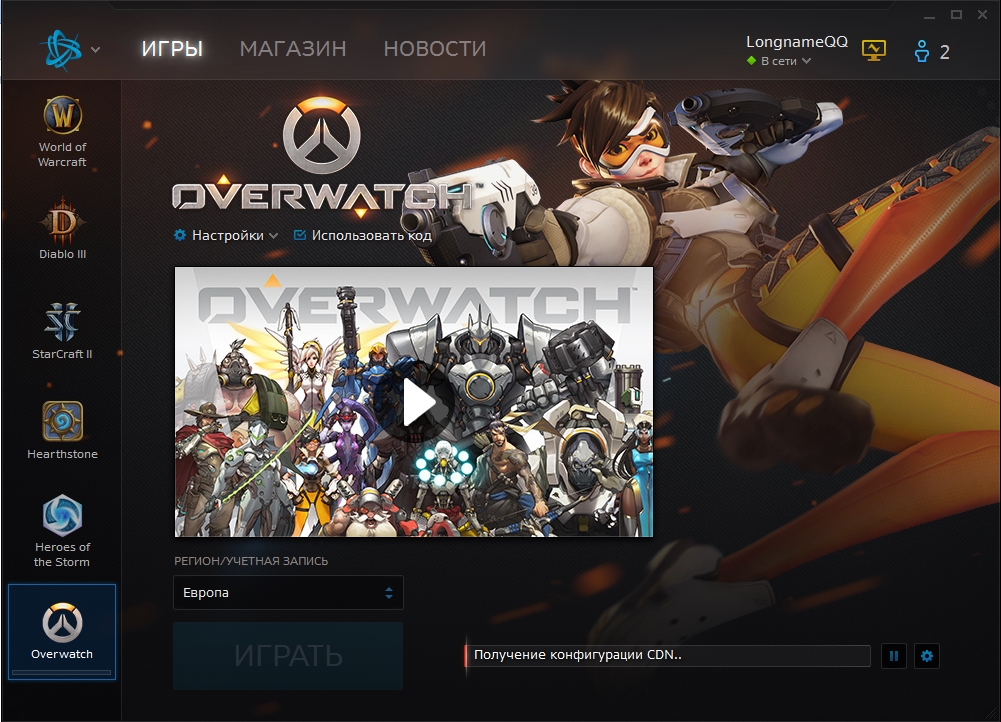Click the 'РЕГИОН/УЧЕТНАЯ ЗАПИСЬ' label

click(251, 561)
